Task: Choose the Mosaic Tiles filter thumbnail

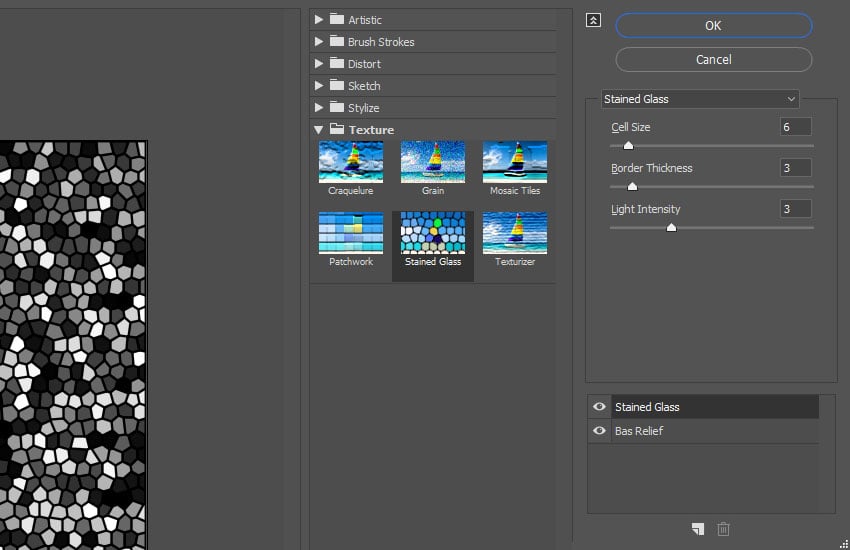Action: click(514, 162)
